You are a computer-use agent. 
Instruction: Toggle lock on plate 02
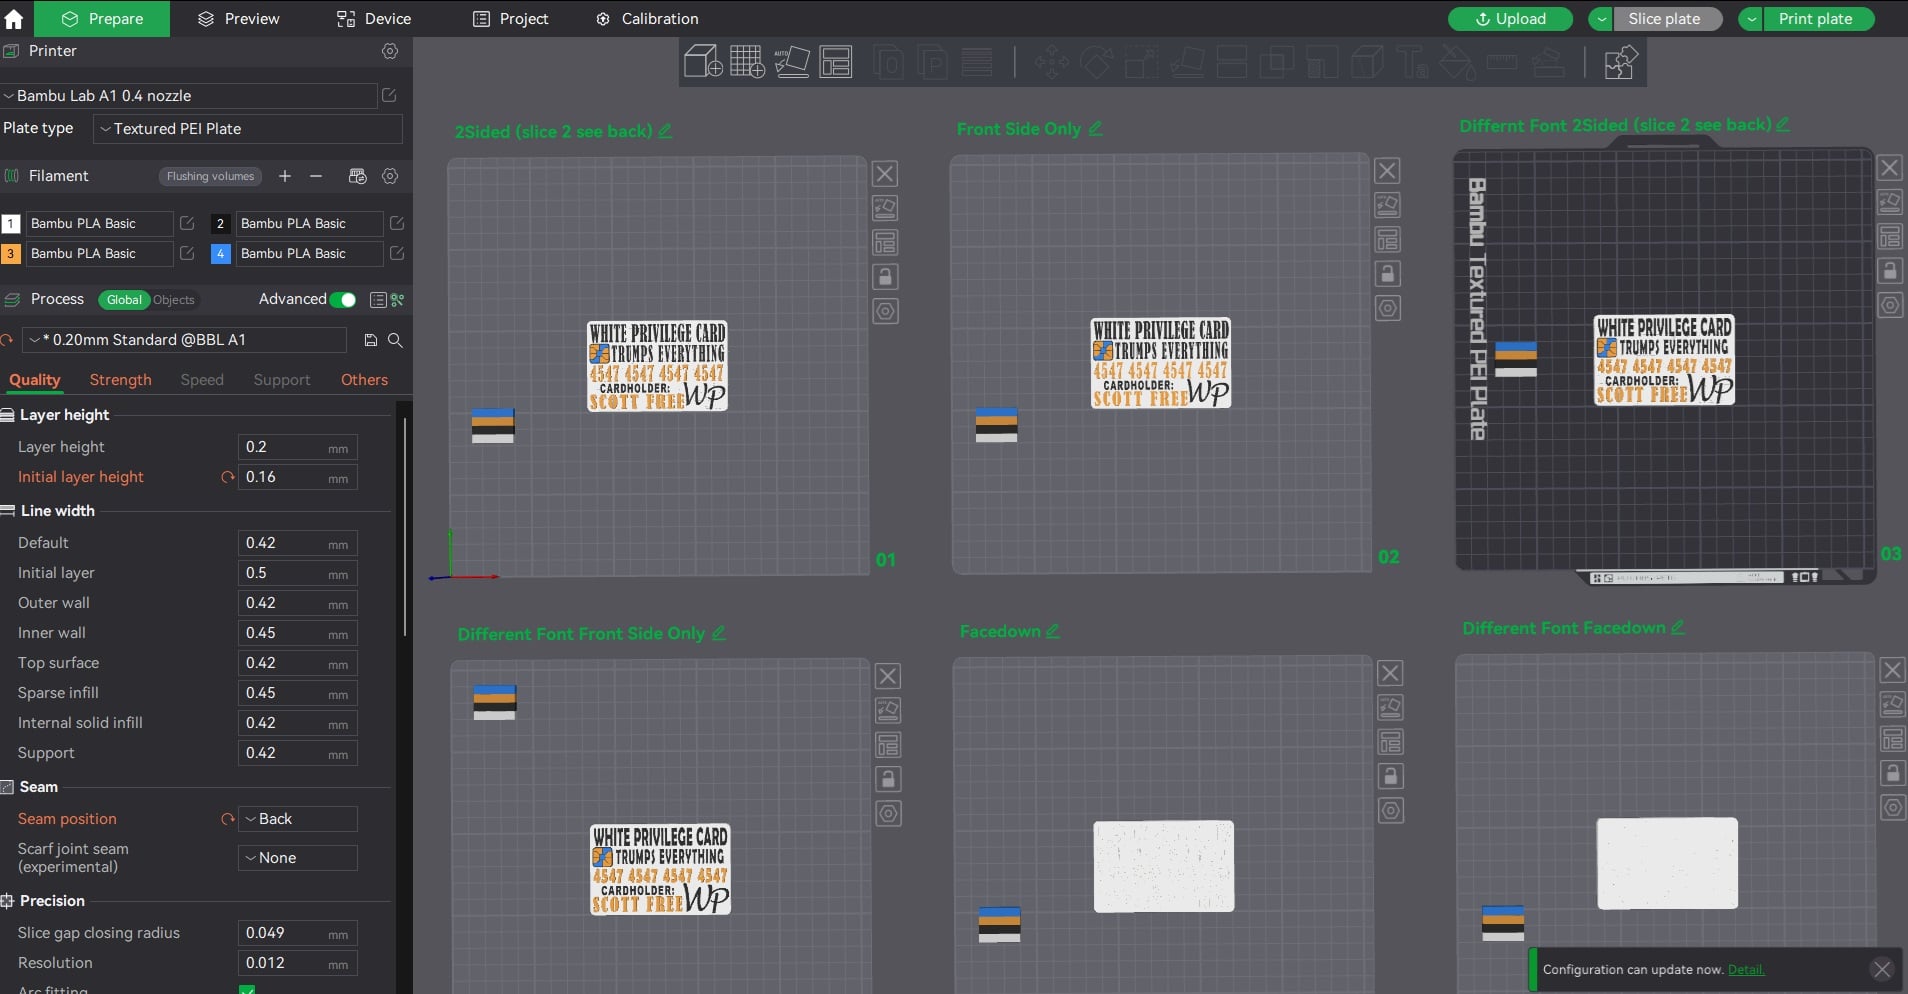[x=1388, y=274]
